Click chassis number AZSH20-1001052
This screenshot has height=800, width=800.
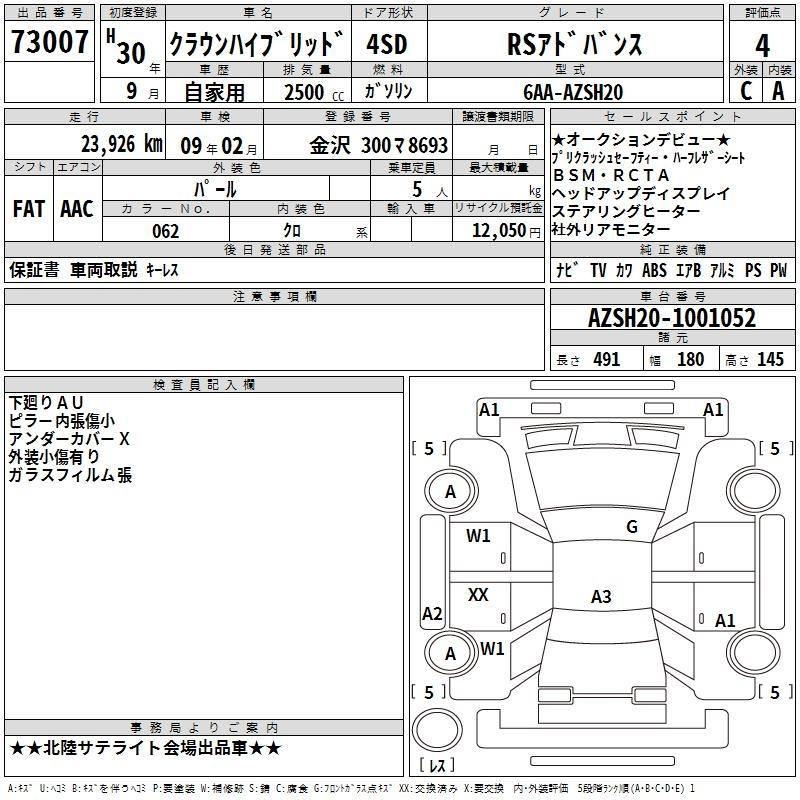(671, 319)
